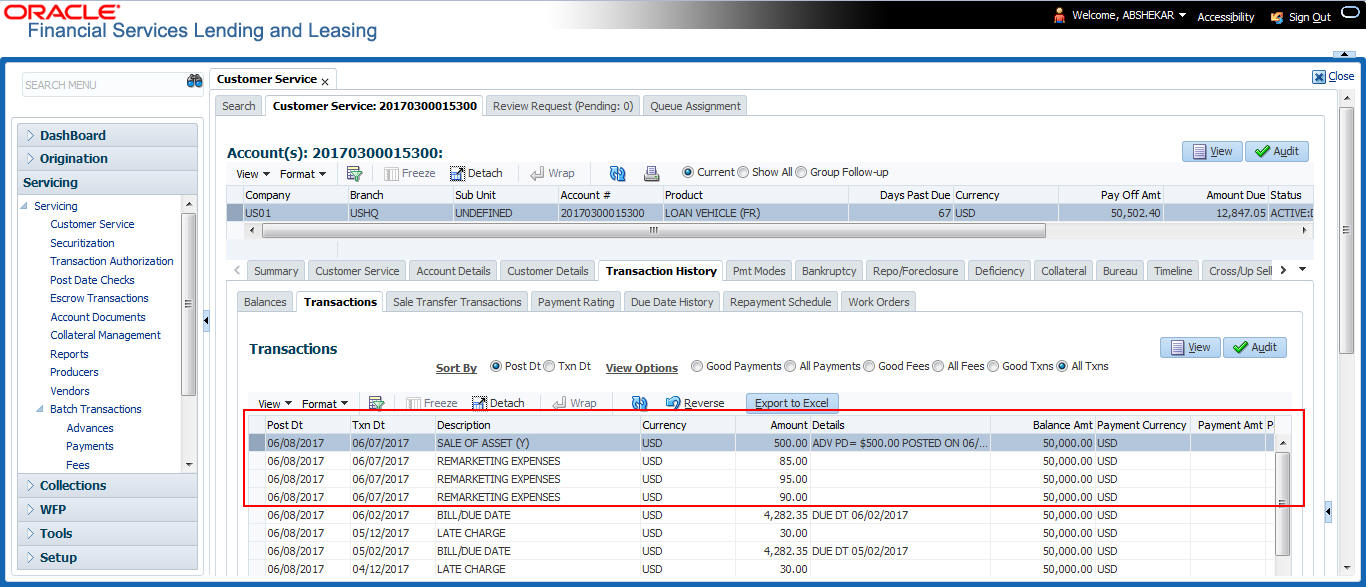1366x587 pixels.
Task: Open Format dropdown in Account(s) toolbar
Action: click(x=303, y=174)
